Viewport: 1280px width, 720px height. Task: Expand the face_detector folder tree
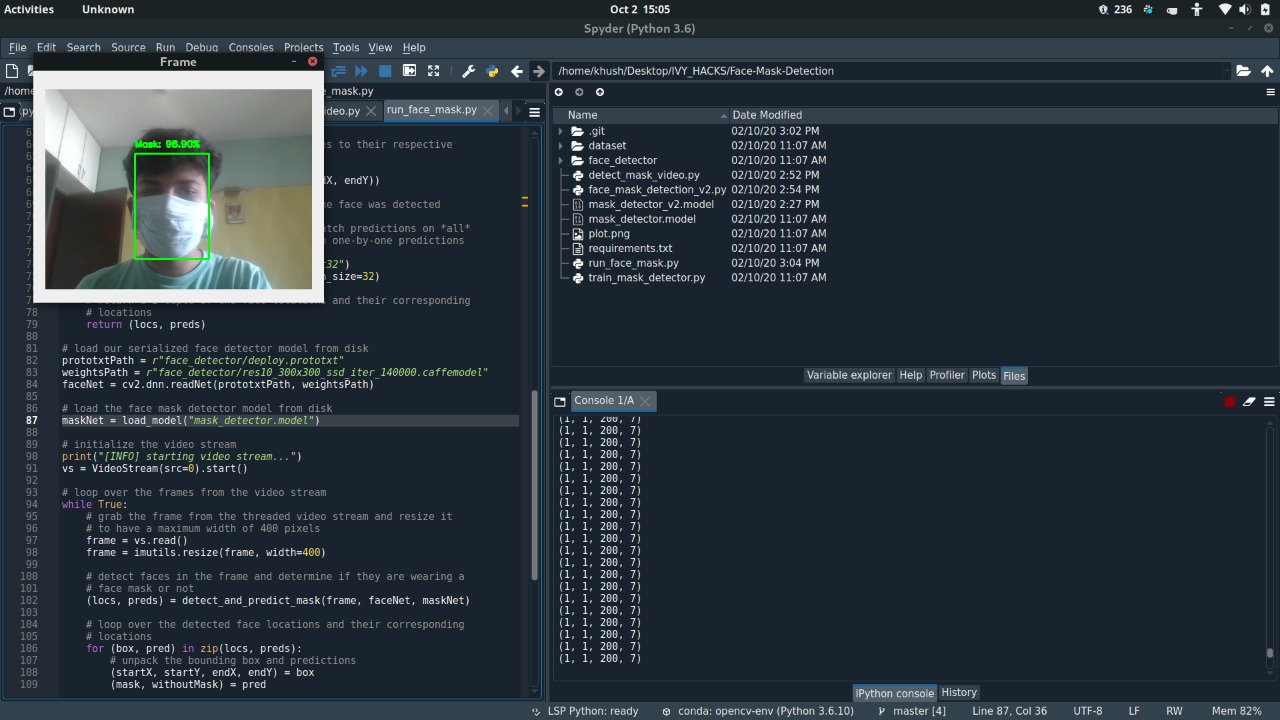point(561,160)
